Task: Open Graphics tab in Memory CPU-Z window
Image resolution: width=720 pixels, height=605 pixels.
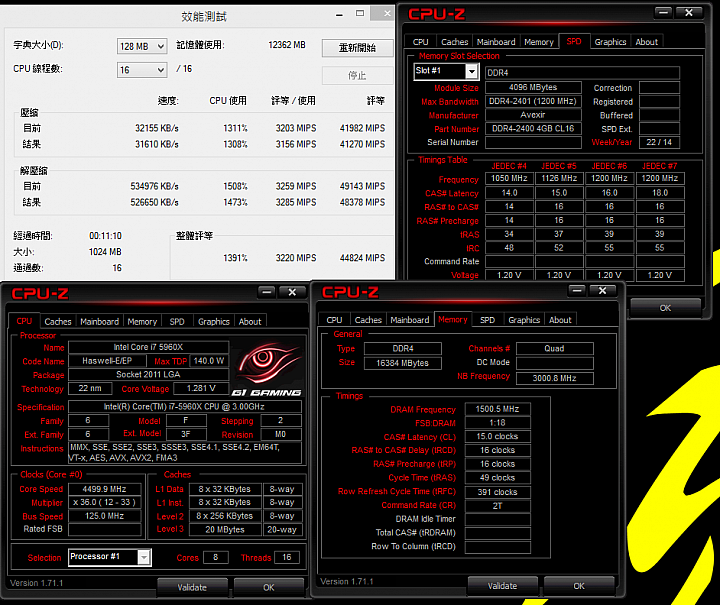Action: click(x=524, y=320)
